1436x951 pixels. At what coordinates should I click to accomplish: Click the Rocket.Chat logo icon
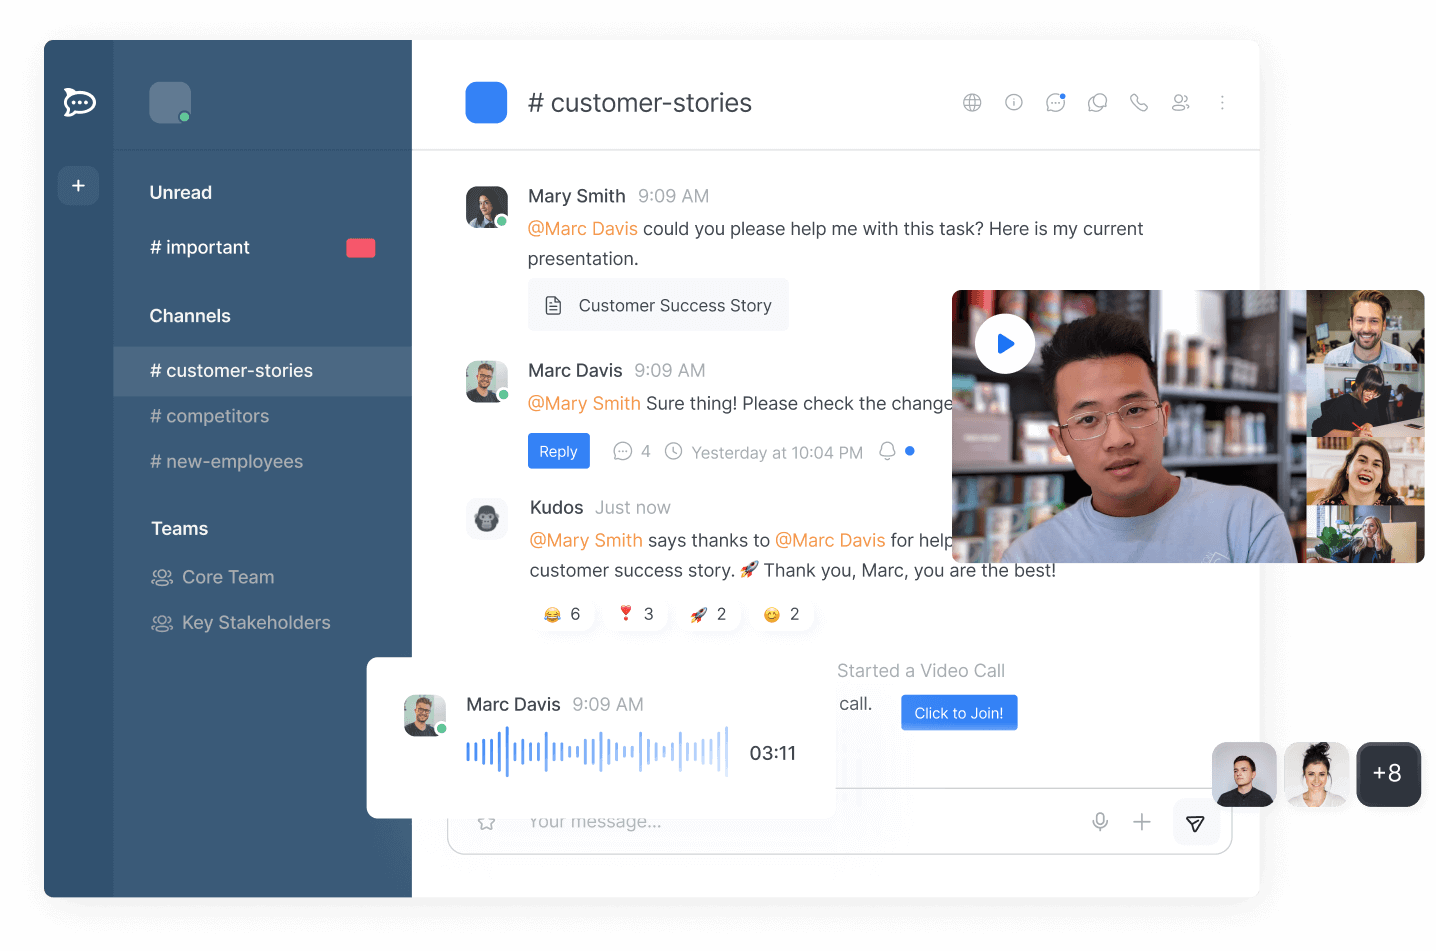79,102
